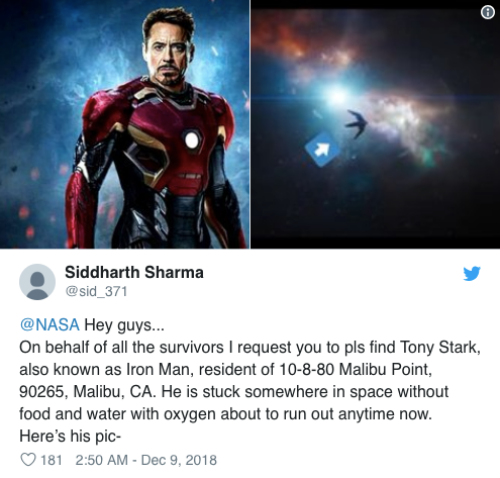Click the "10-8-80 Malibu Point" address text

pyautogui.click(x=354, y=369)
